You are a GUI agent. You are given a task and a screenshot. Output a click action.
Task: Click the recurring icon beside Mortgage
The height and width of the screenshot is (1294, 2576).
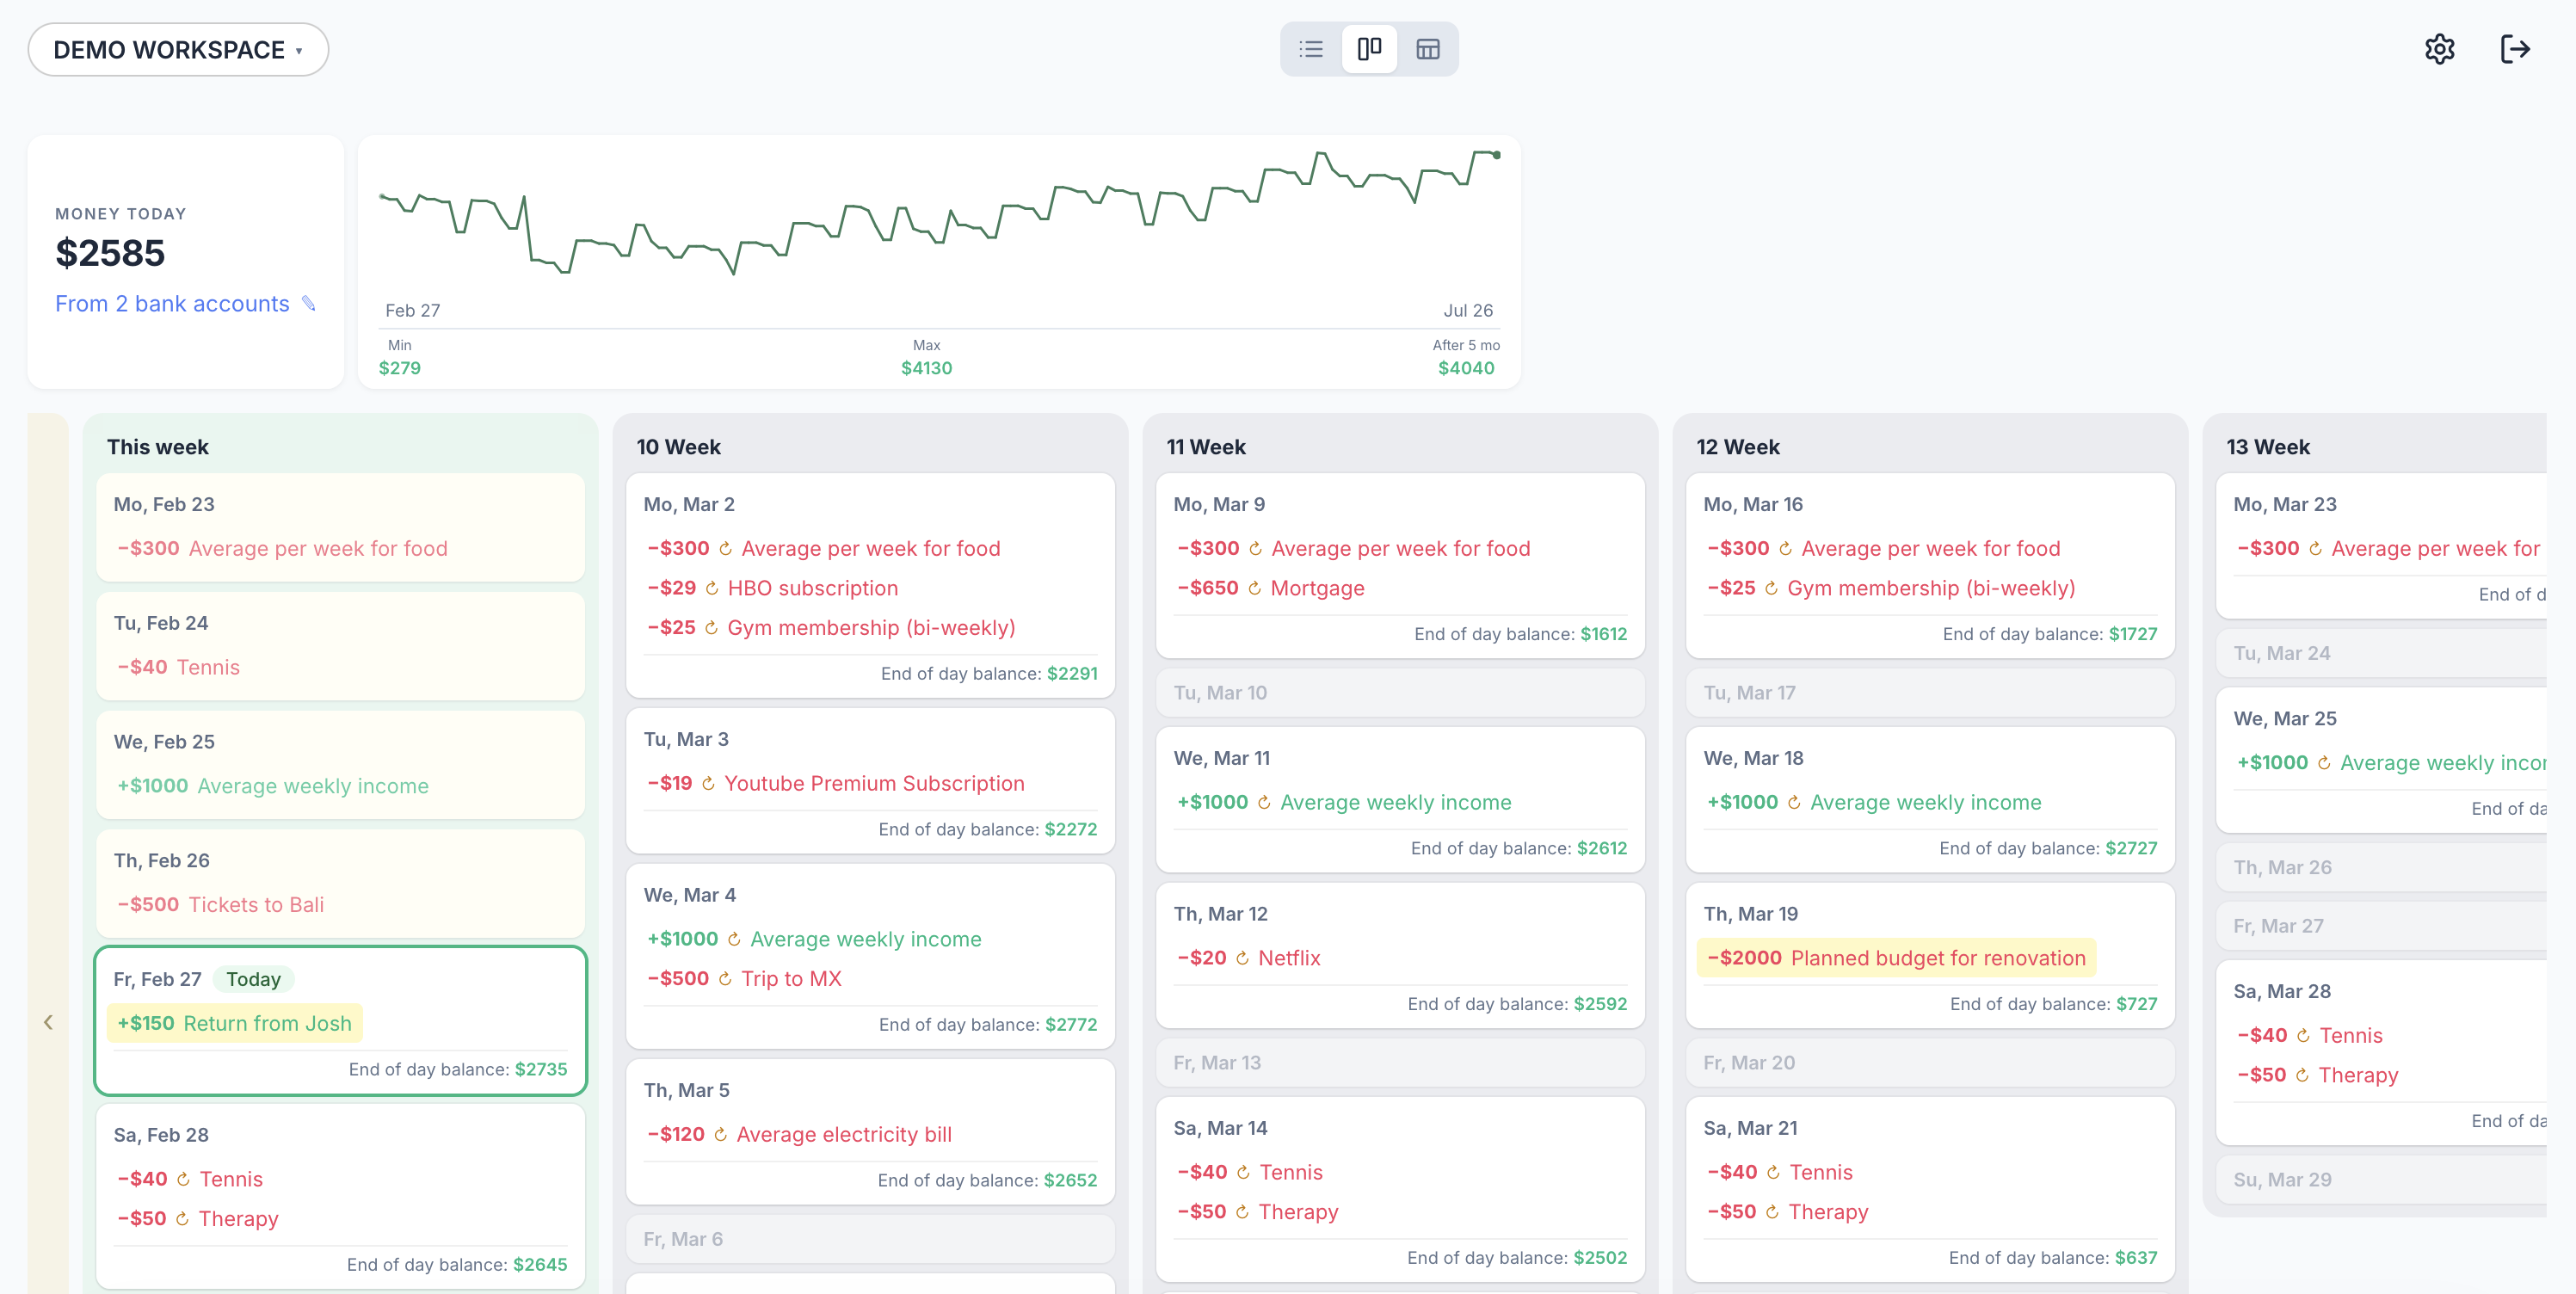(x=1255, y=589)
